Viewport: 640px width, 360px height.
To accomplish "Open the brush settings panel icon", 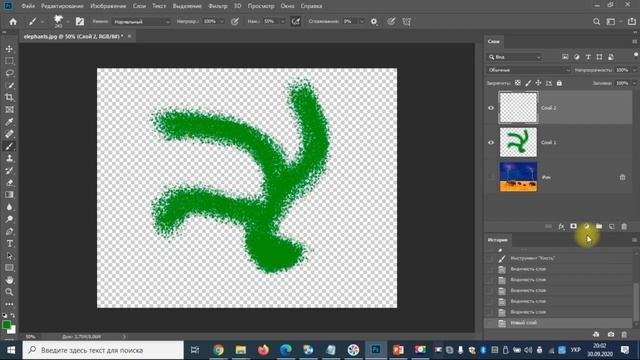I will point(80,22).
